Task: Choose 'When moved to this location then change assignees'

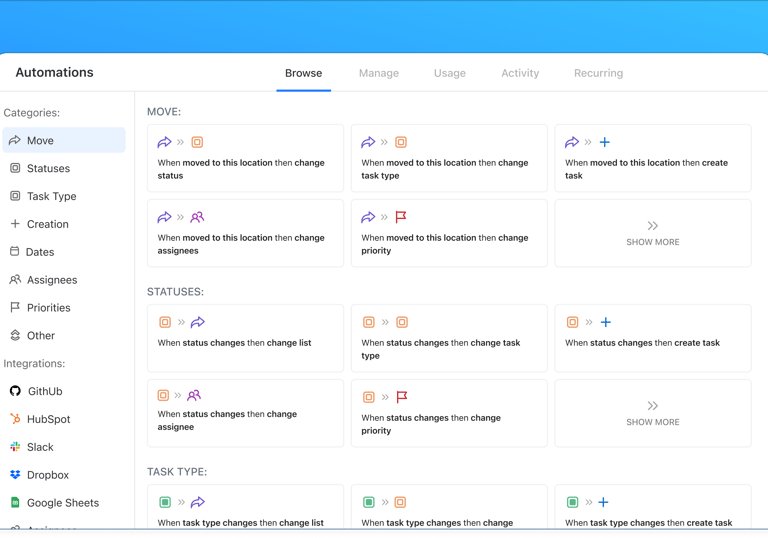Action: (245, 233)
